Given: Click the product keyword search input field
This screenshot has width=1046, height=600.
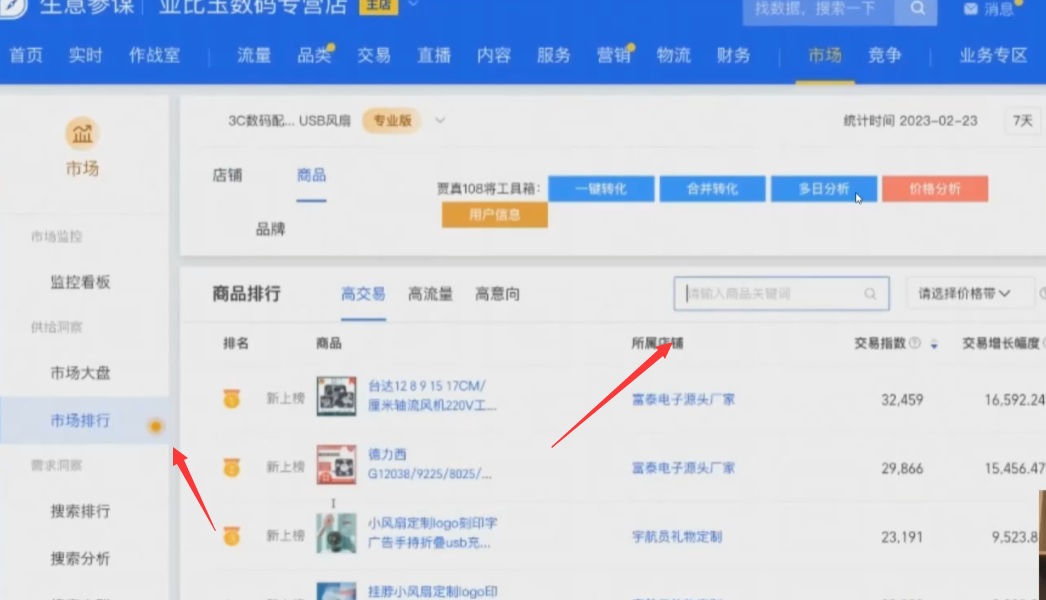Looking at the screenshot, I should tap(770, 294).
